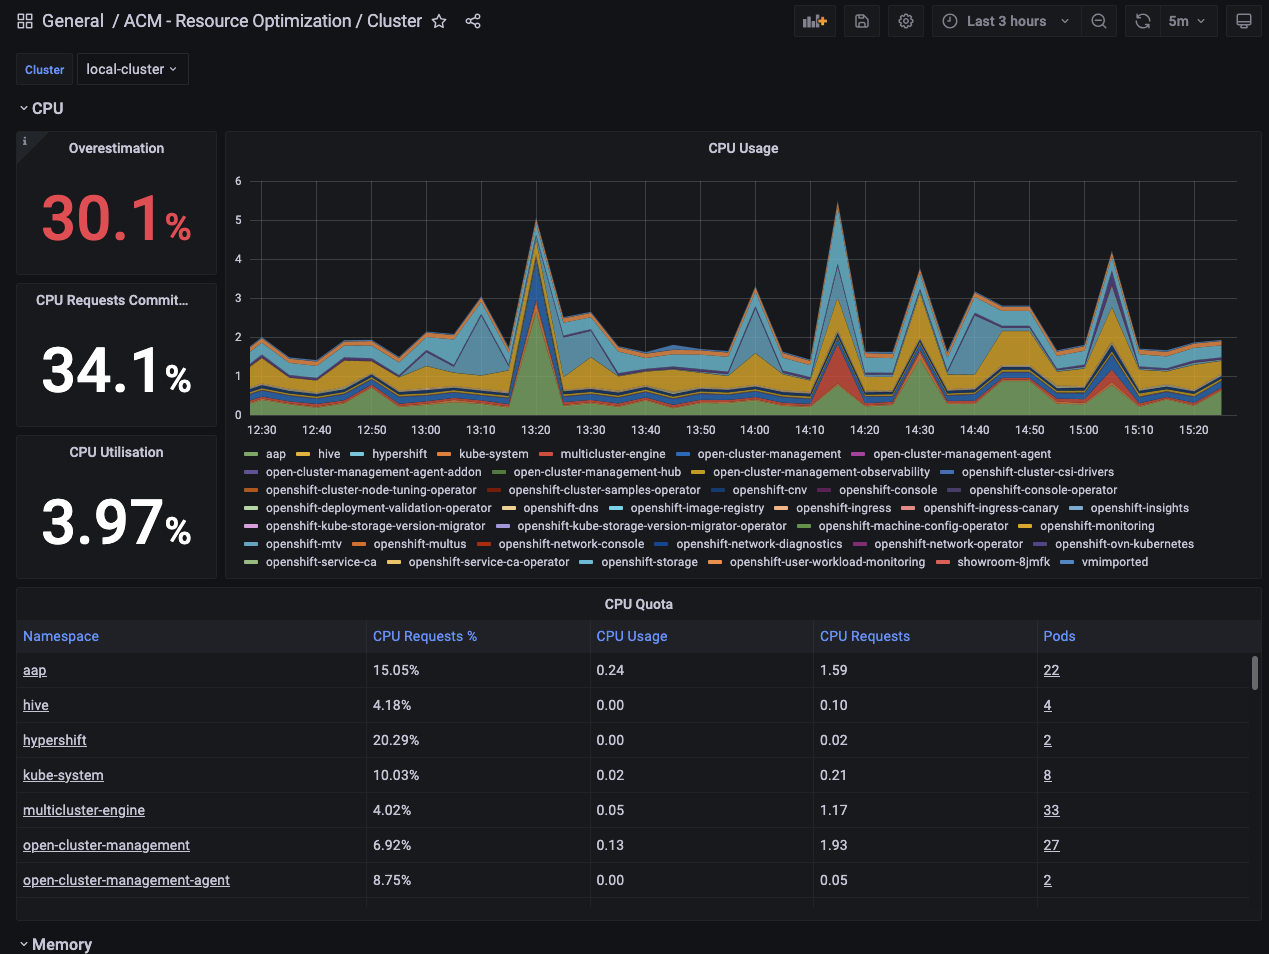Open the CPU Usage panel title menu
The image size is (1269, 954).
click(x=743, y=148)
